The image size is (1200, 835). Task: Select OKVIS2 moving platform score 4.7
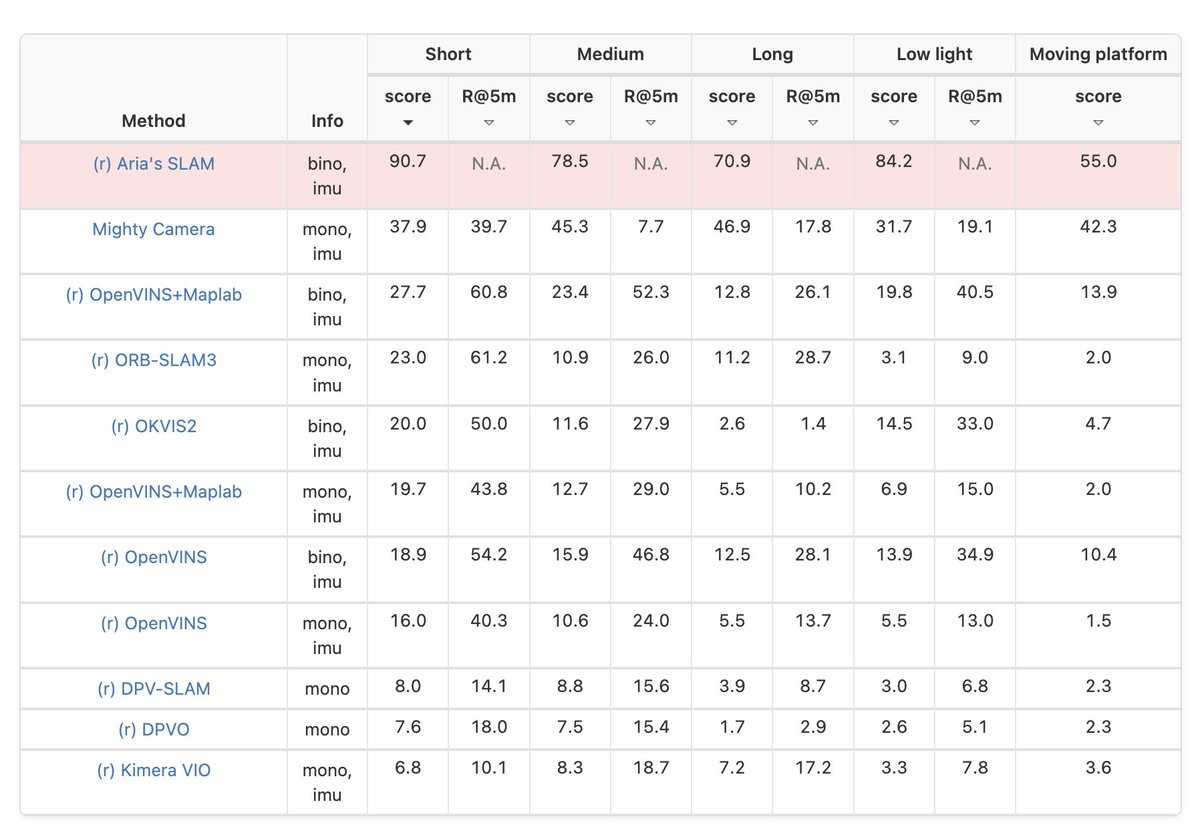[1098, 424]
